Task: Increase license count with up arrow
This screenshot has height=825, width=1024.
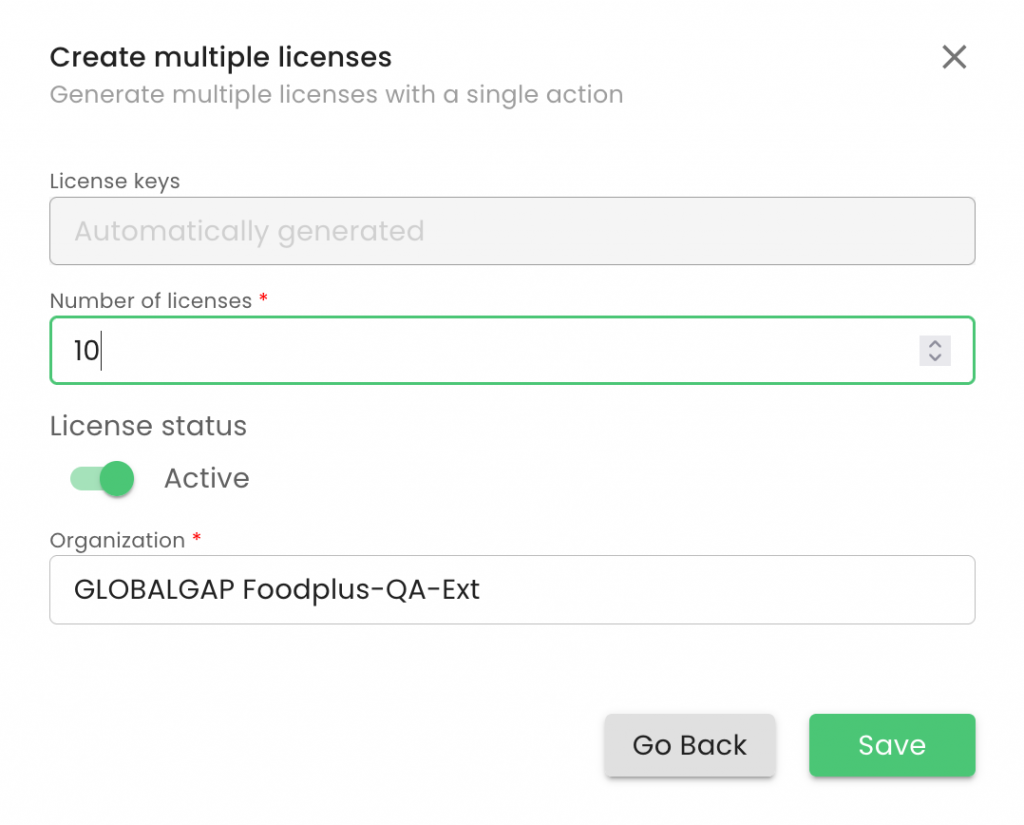Action: pyautogui.click(x=935, y=344)
